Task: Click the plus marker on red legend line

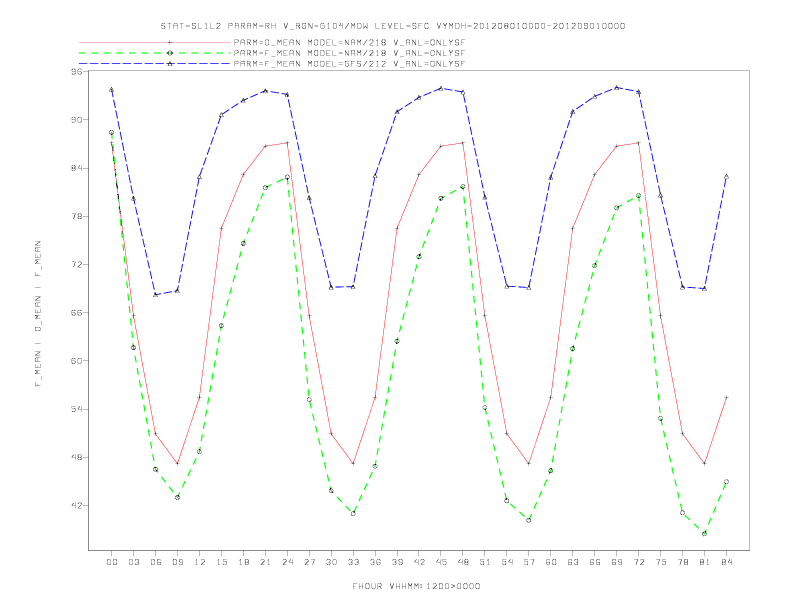Action: [170, 42]
